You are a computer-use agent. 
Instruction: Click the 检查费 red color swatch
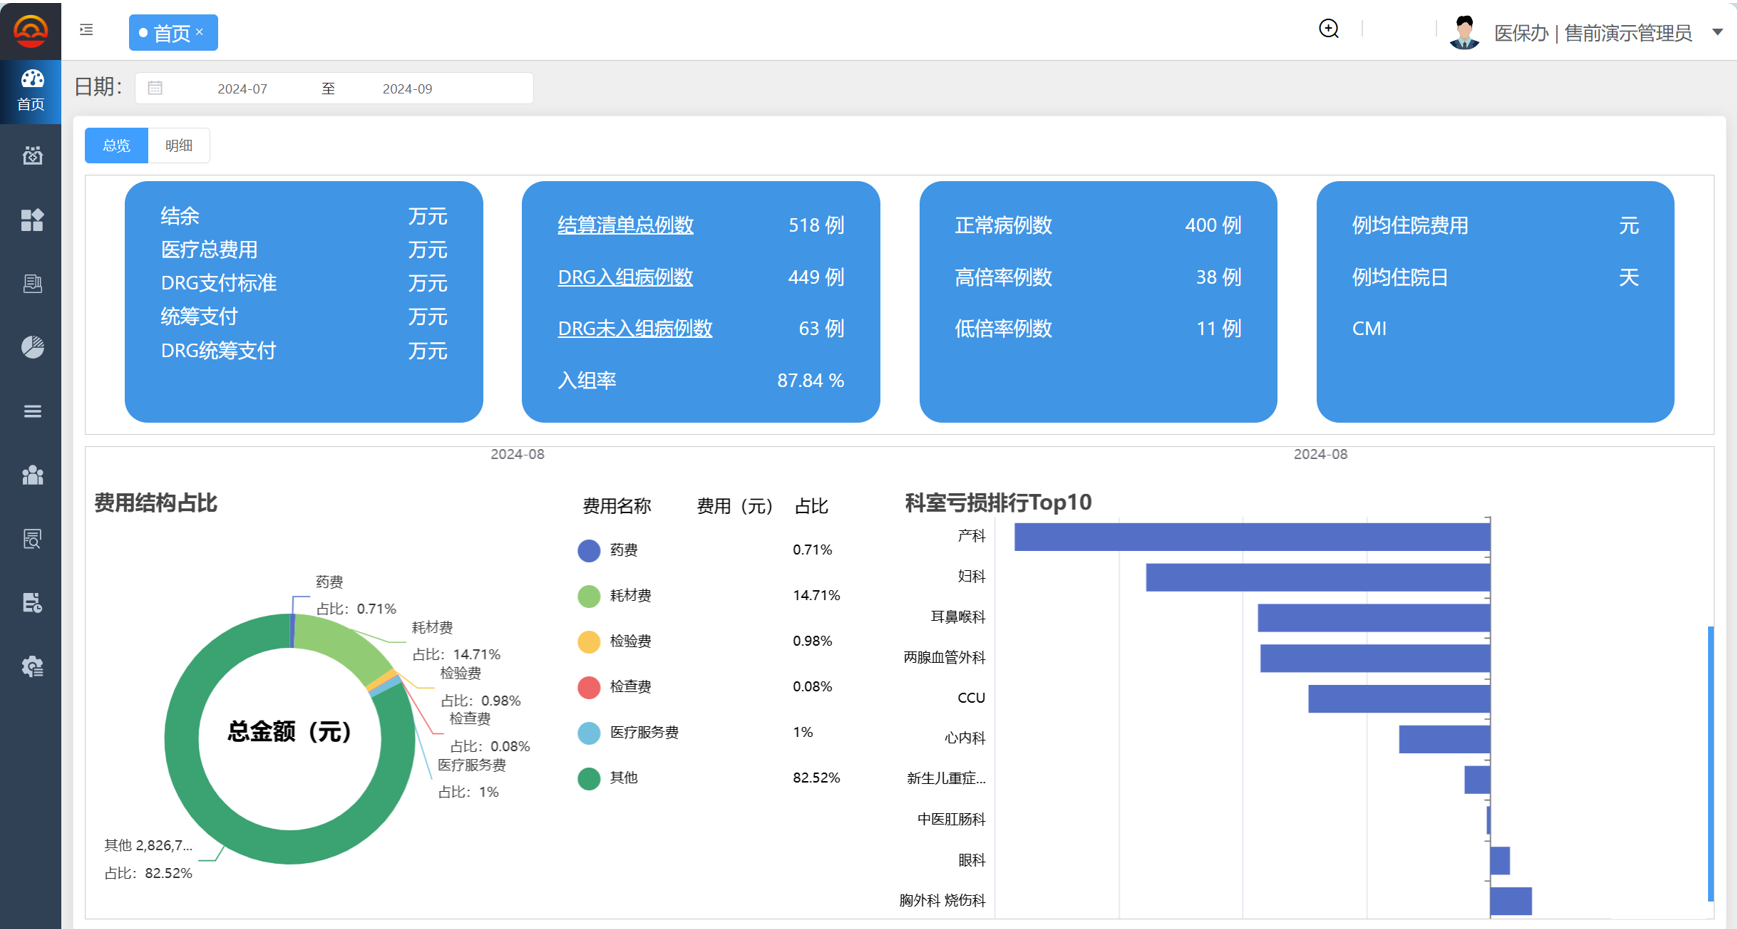pyautogui.click(x=589, y=687)
